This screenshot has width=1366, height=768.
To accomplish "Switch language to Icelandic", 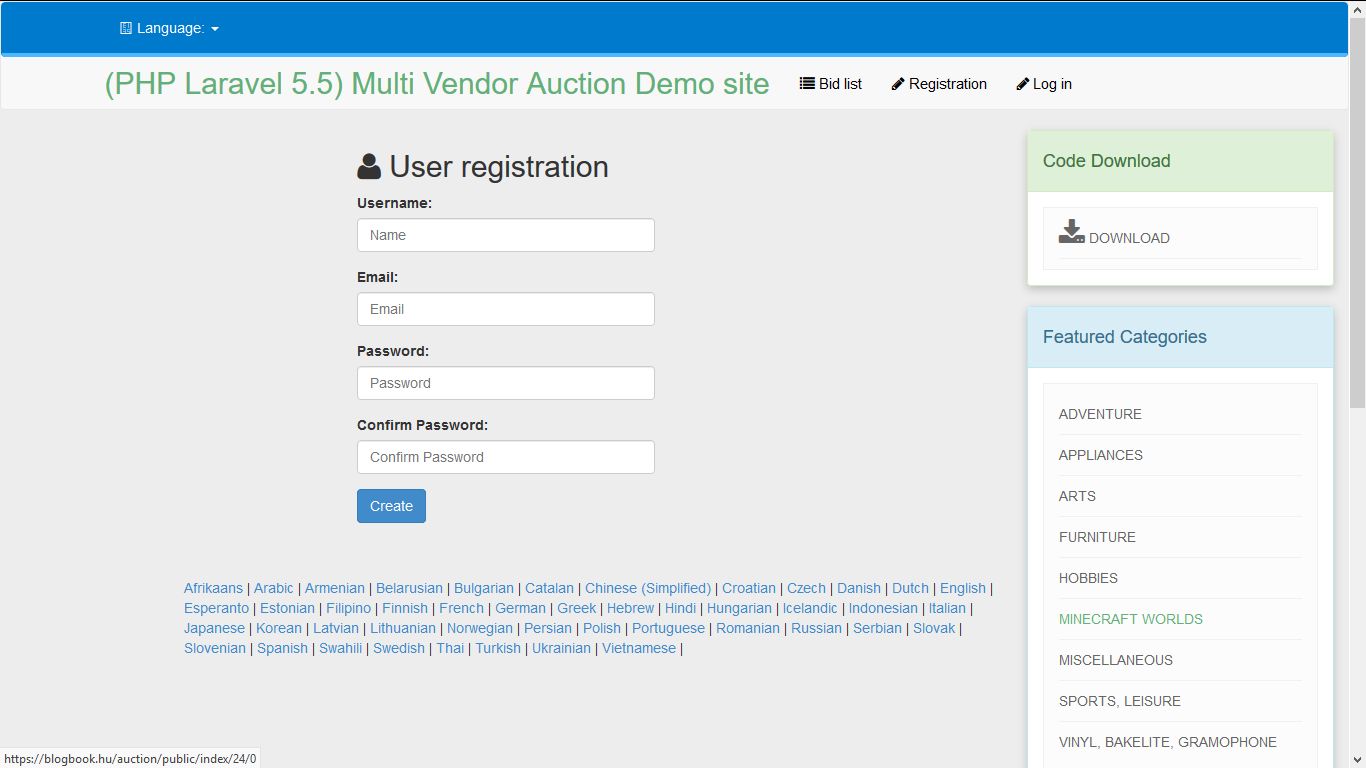I will tap(810, 608).
